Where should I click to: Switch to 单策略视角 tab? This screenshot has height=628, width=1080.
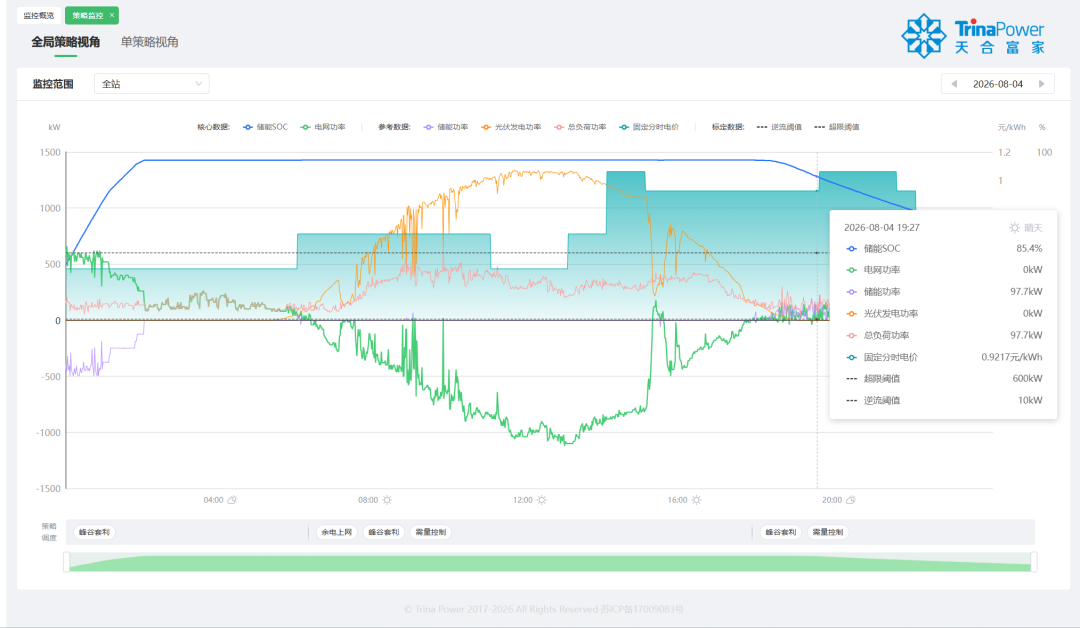(149, 42)
